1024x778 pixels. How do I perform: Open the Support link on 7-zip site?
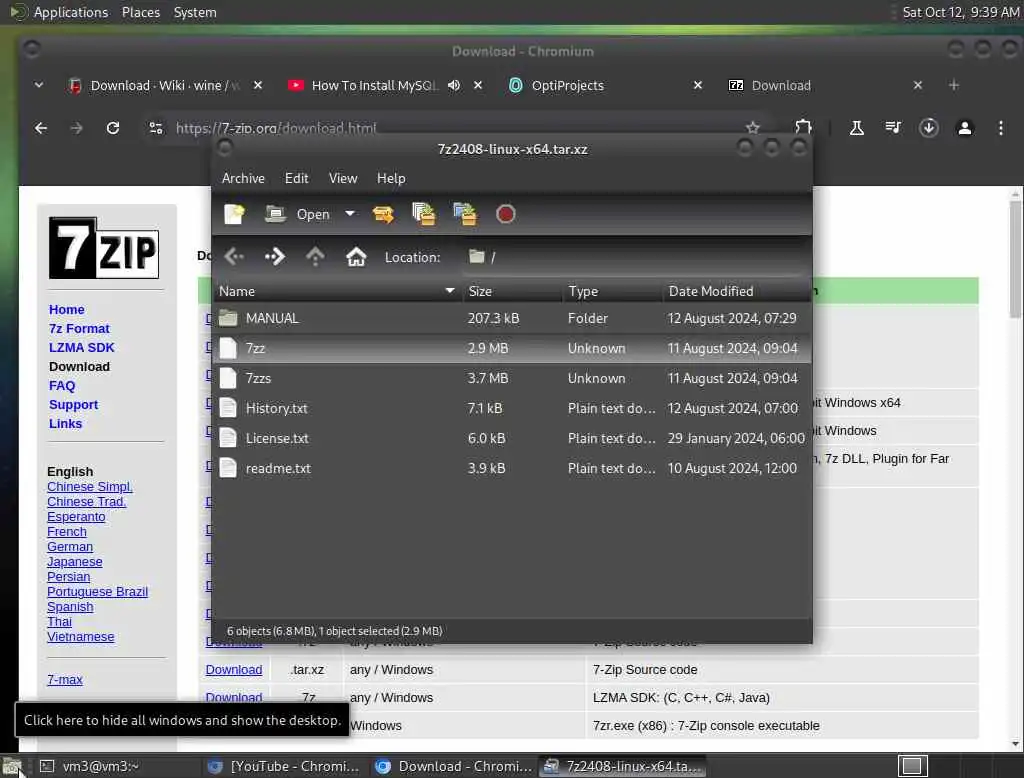[x=73, y=404]
